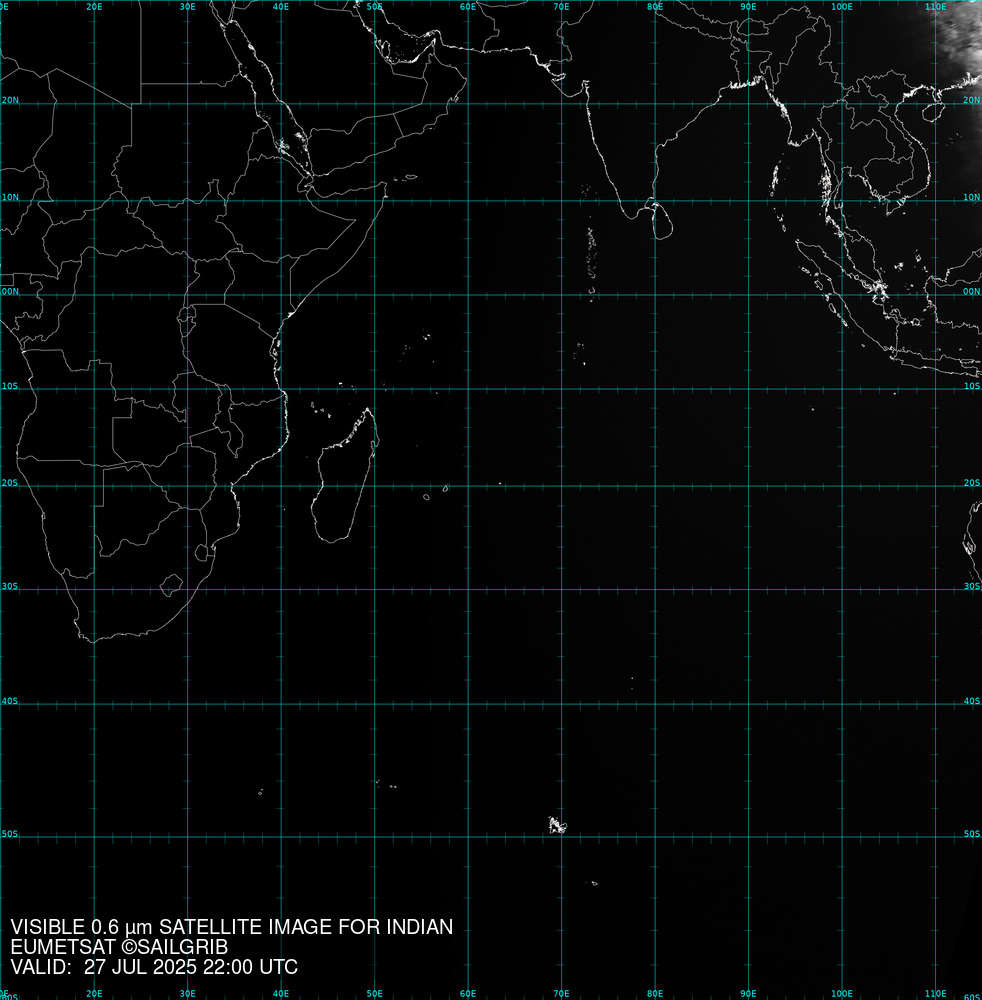The height and width of the screenshot is (1000, 982).
Task: Click the top 60E longitude label
Action: [468, 7]
